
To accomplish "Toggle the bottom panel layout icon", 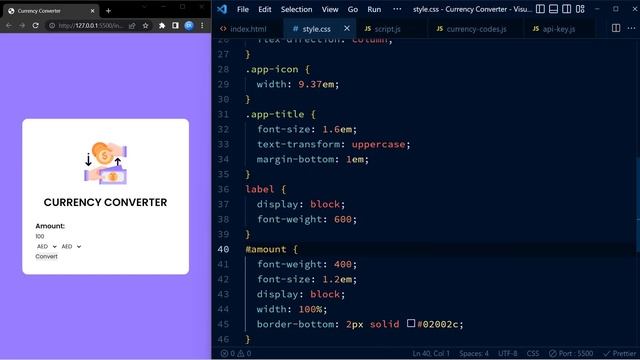I will tap(553, 9).
